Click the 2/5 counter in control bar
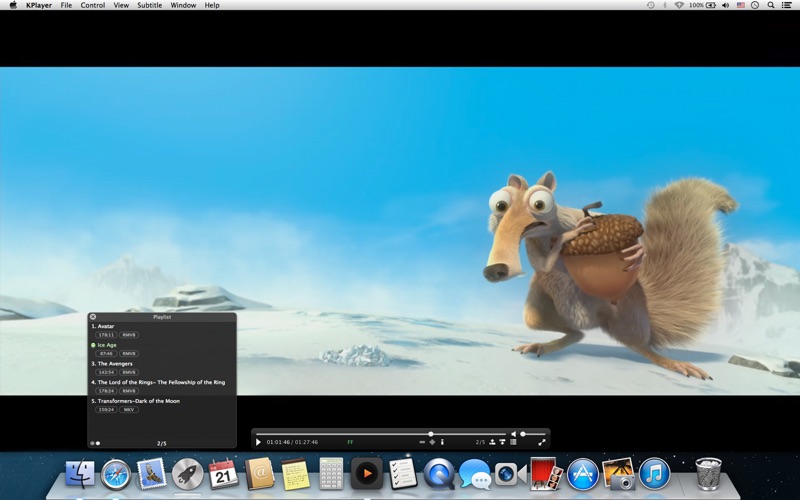800x500 pixels. (480, 442)
